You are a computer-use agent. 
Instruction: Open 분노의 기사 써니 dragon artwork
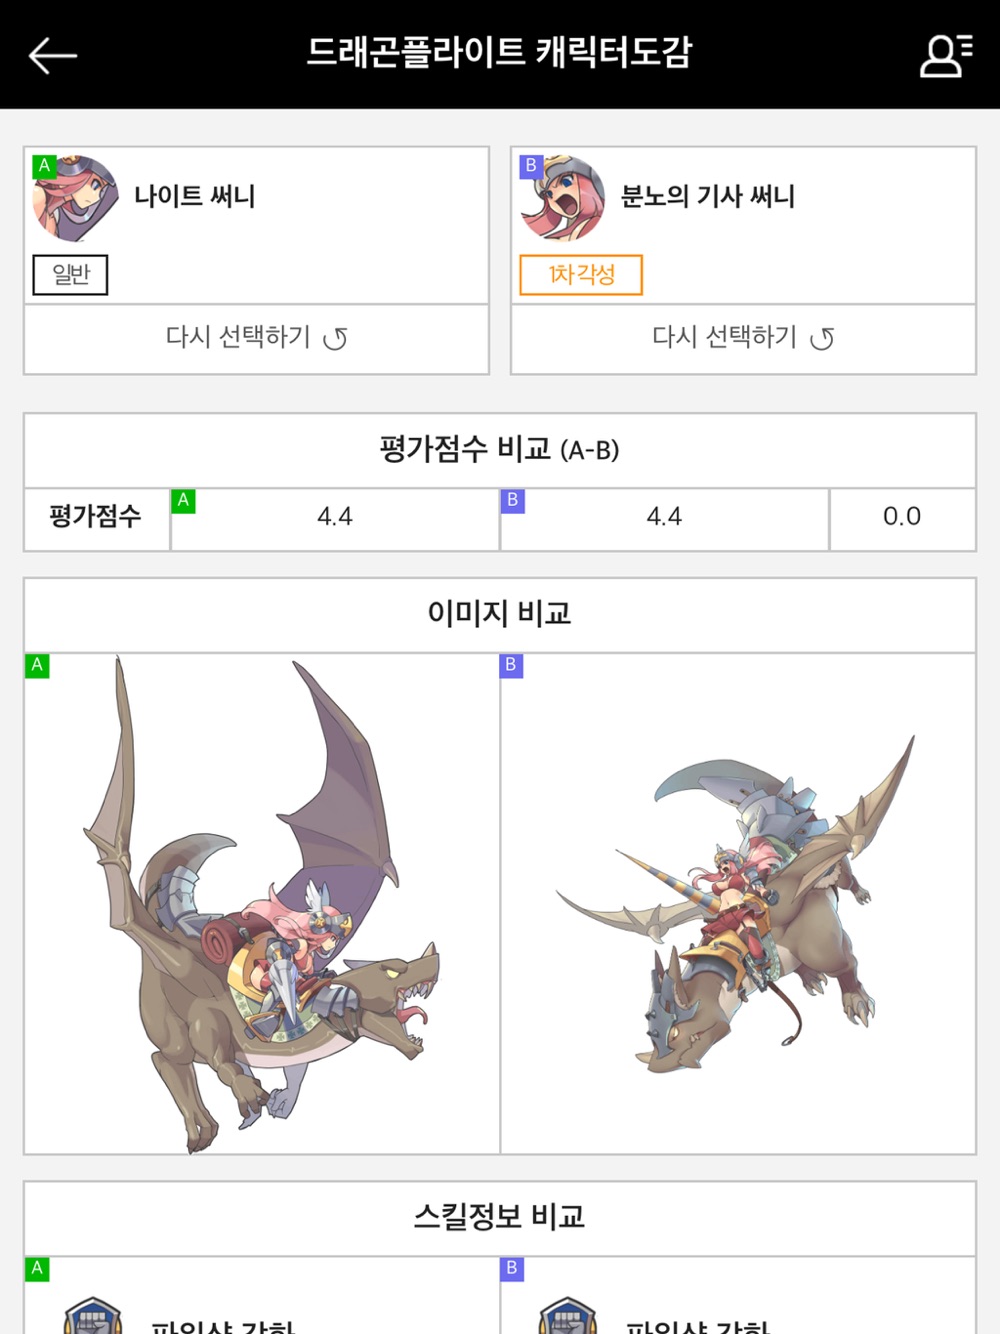click(x=736, y=905)
